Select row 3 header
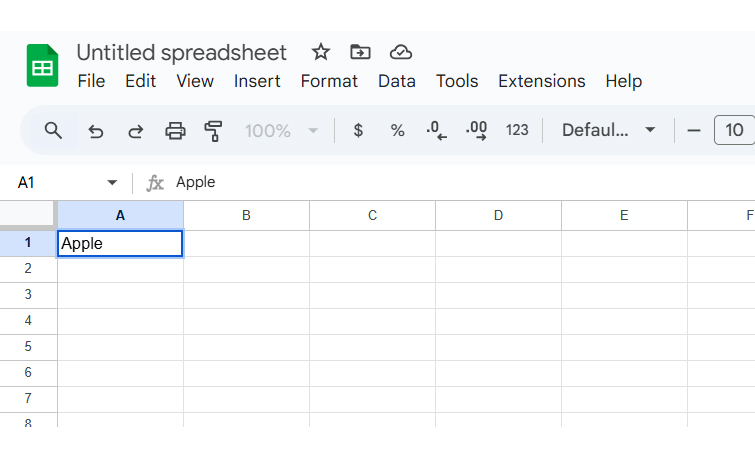The image size is (755, 458). [28, 295]
